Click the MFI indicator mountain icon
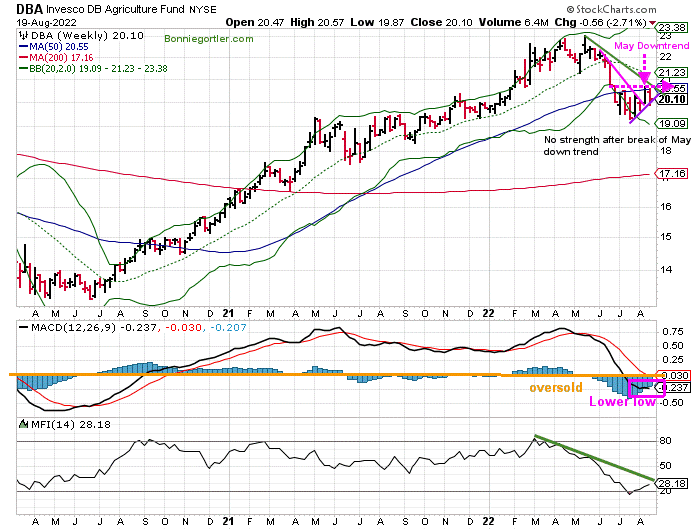Image resolution: width=700 pixels, height=530 pixels. point(24,424)
